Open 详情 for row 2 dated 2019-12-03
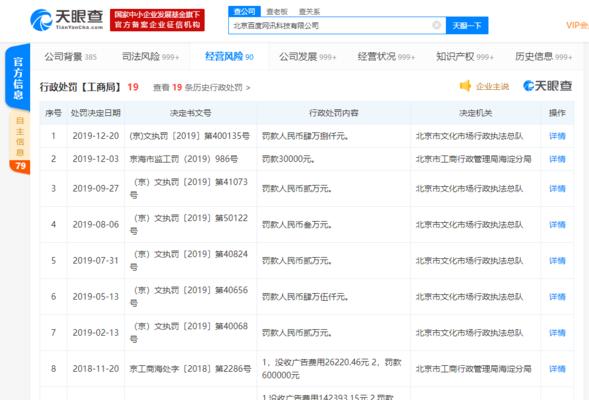 click(x=557, y=159)
